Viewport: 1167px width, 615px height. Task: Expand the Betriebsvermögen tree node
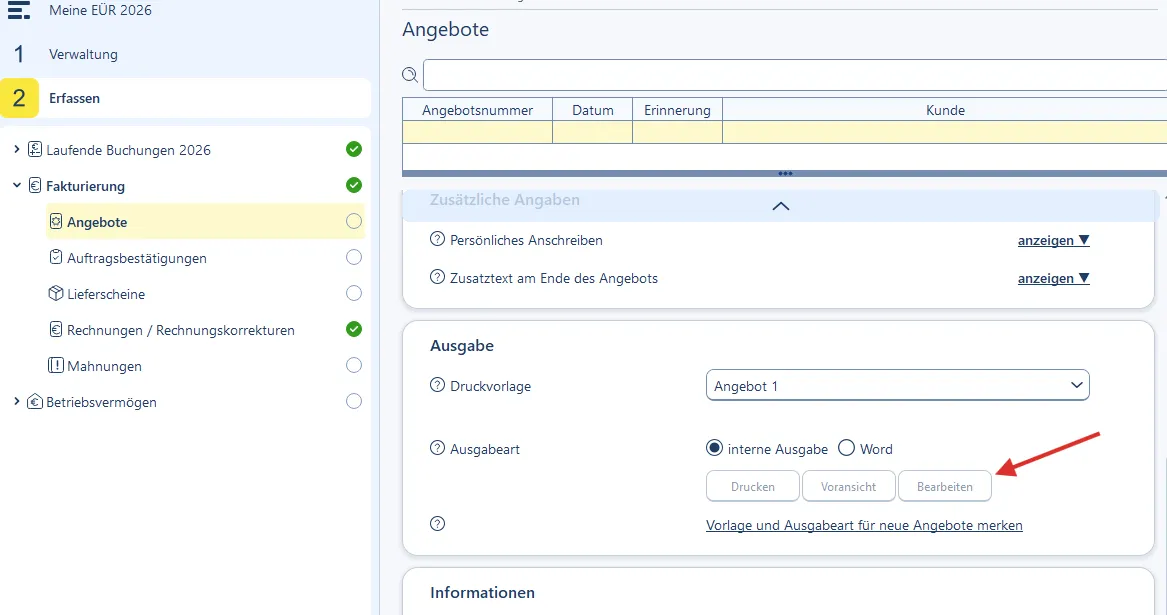tap(16, 401)
